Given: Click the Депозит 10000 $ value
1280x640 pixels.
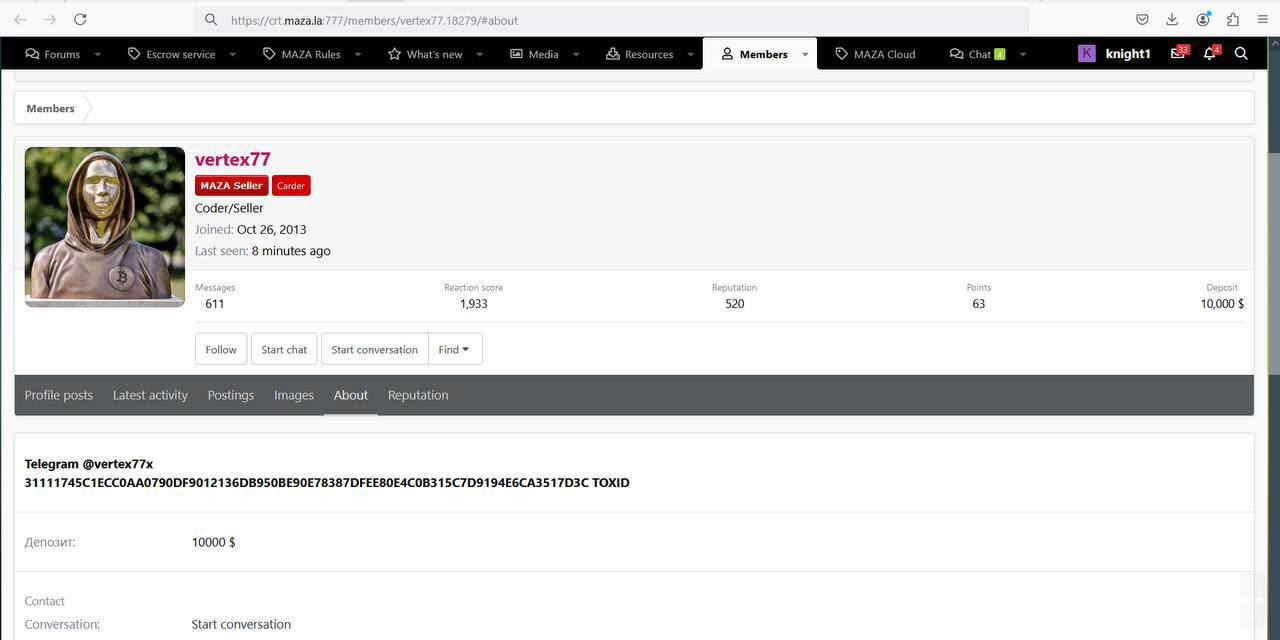Looking at the screenshot, I should (x=214, y=542).
